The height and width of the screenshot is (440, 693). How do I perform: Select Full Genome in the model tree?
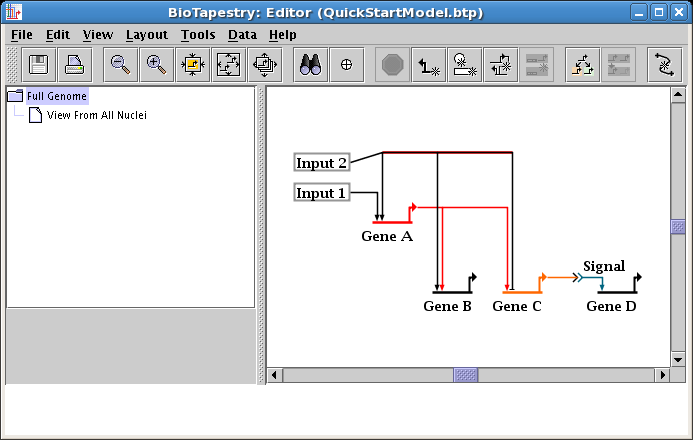coord(57,96)
